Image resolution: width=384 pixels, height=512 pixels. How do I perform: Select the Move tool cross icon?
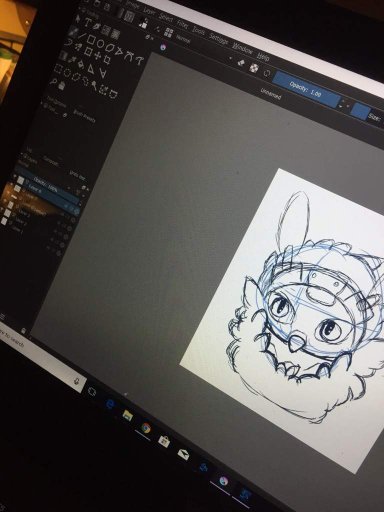point(98,56)
